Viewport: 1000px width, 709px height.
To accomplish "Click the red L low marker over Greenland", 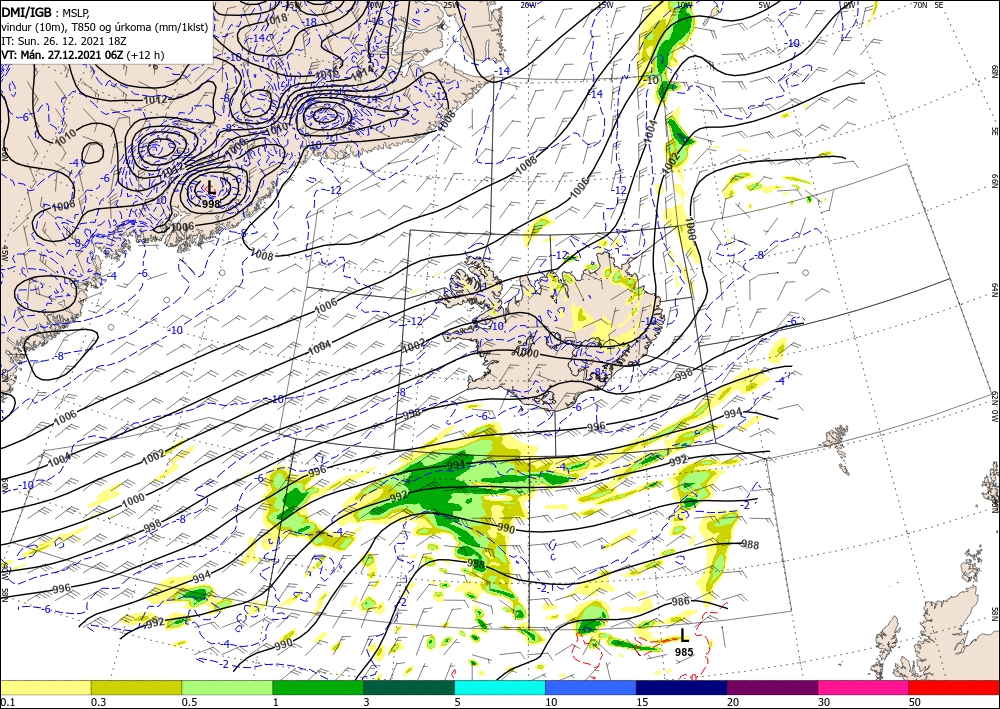I will click(x=211, y=187).
